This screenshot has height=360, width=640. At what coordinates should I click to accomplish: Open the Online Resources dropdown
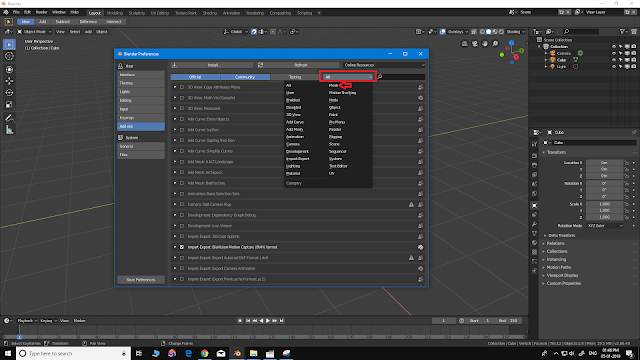[384, 65]
